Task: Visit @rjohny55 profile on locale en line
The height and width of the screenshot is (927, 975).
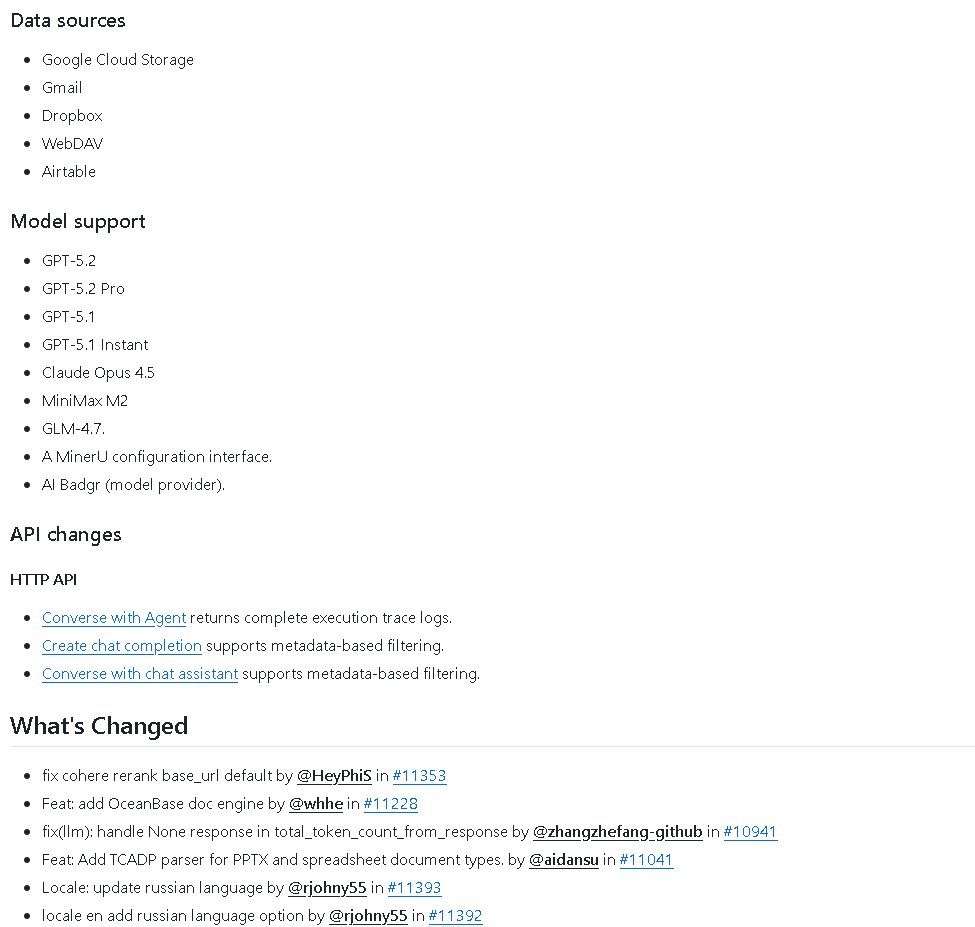Action: pyautogui.click(x=368, y=915)
